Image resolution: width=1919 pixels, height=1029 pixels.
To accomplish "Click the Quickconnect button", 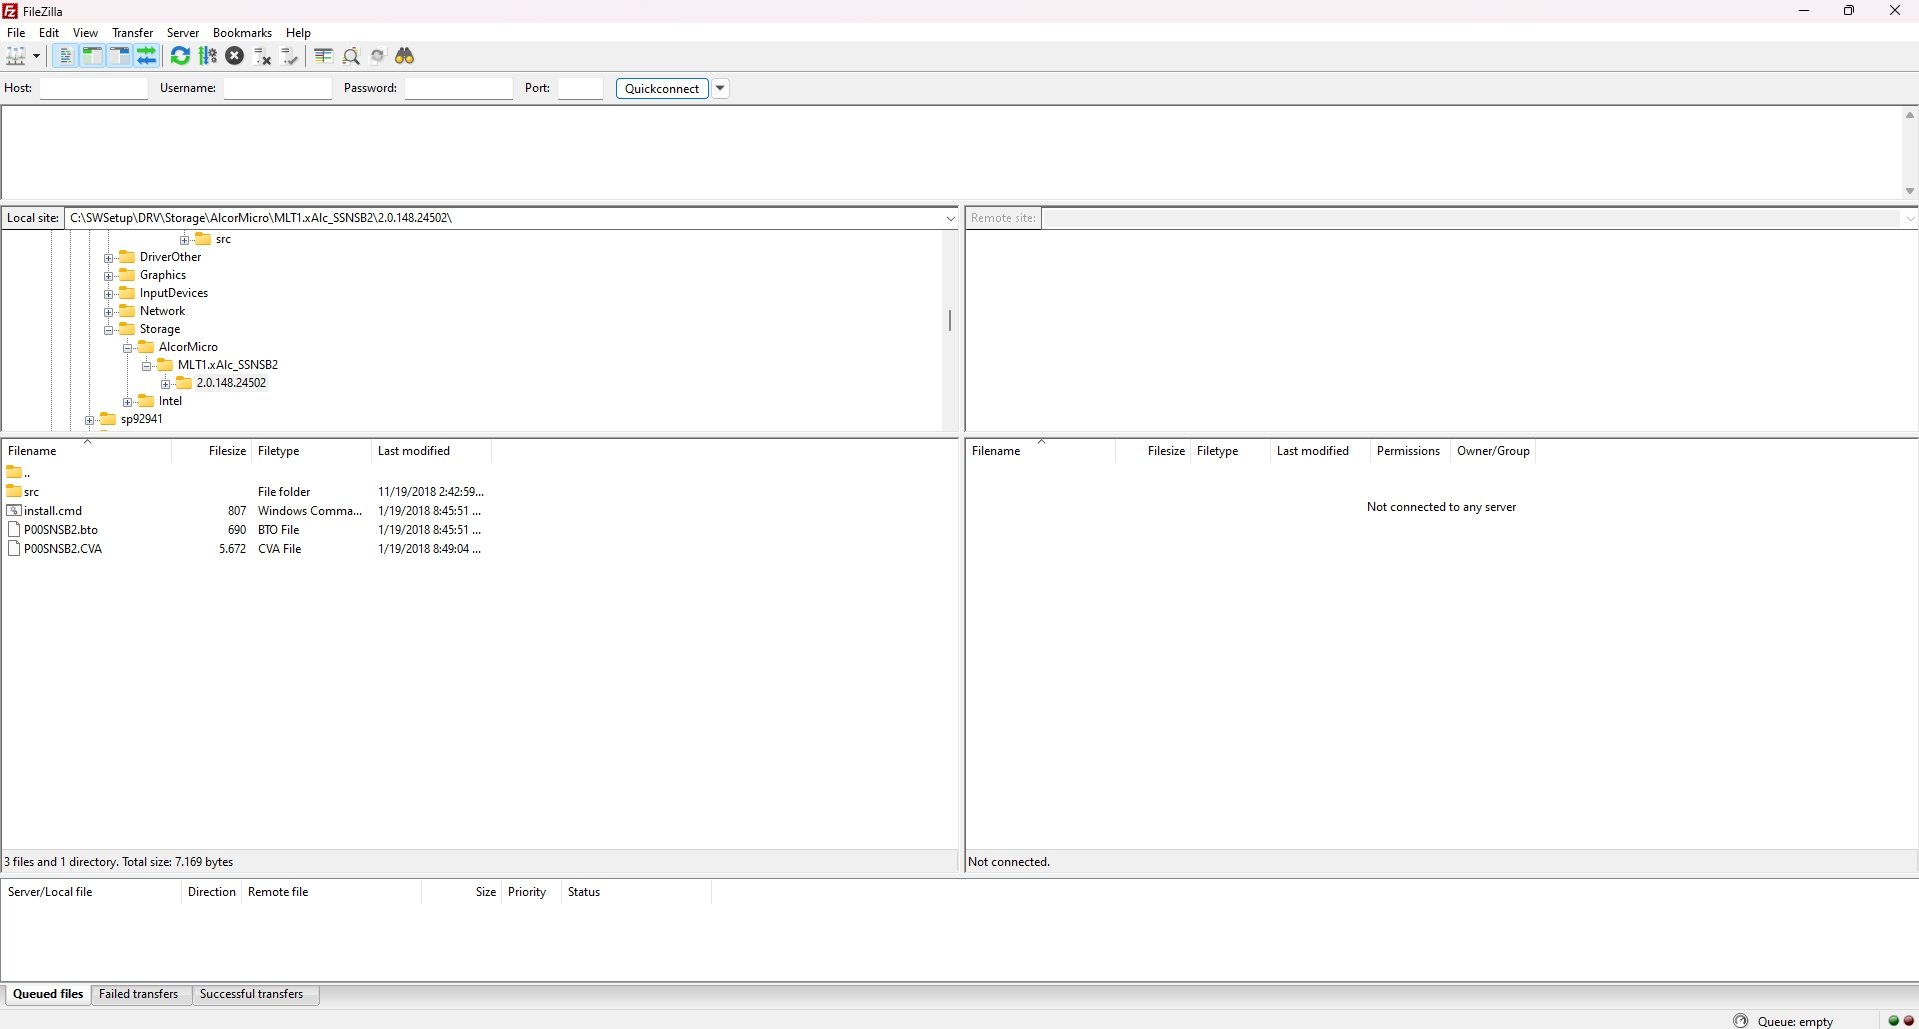I will 662,88.
